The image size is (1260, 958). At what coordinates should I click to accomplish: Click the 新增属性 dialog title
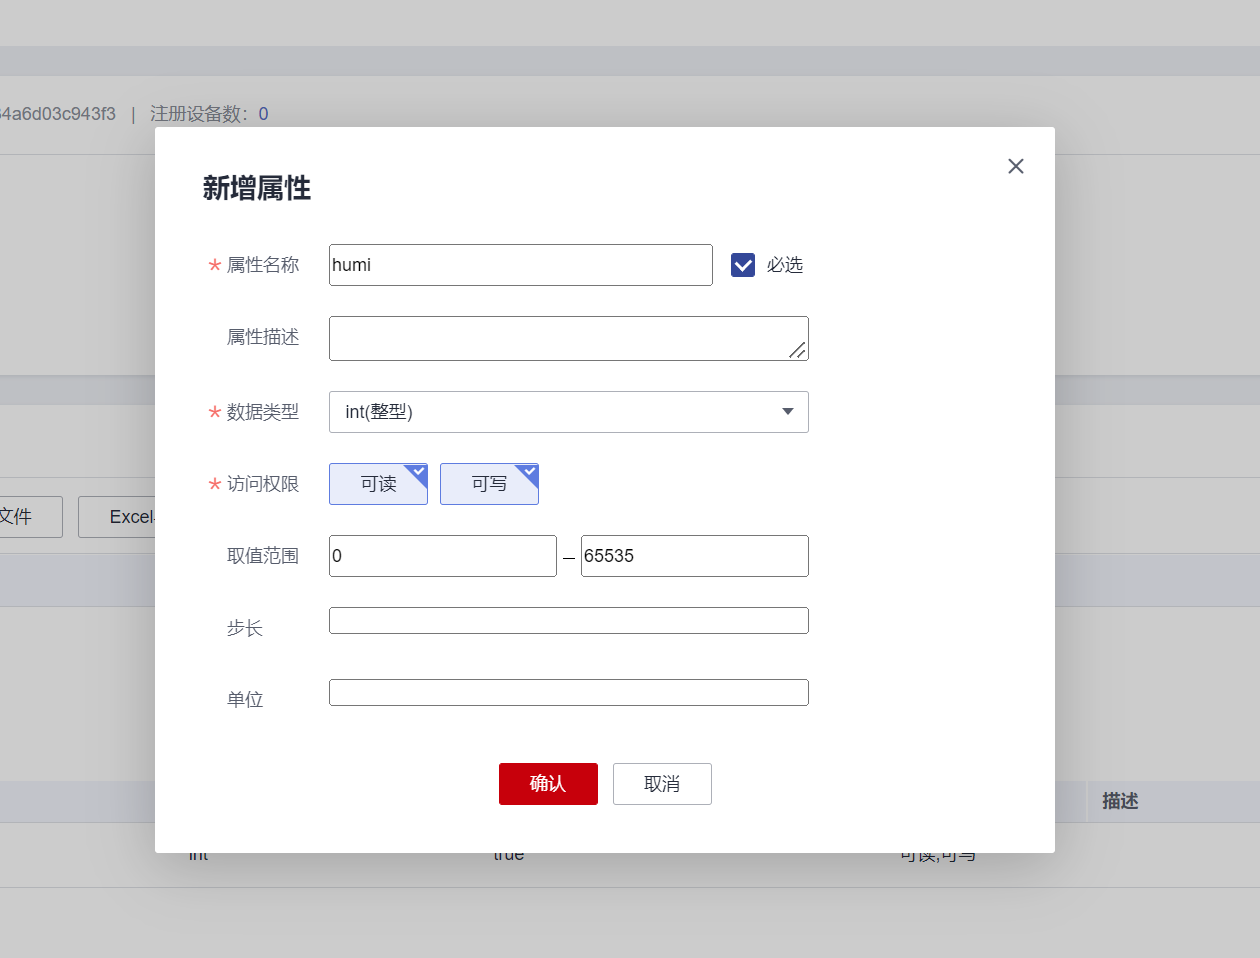coord(257,188)
